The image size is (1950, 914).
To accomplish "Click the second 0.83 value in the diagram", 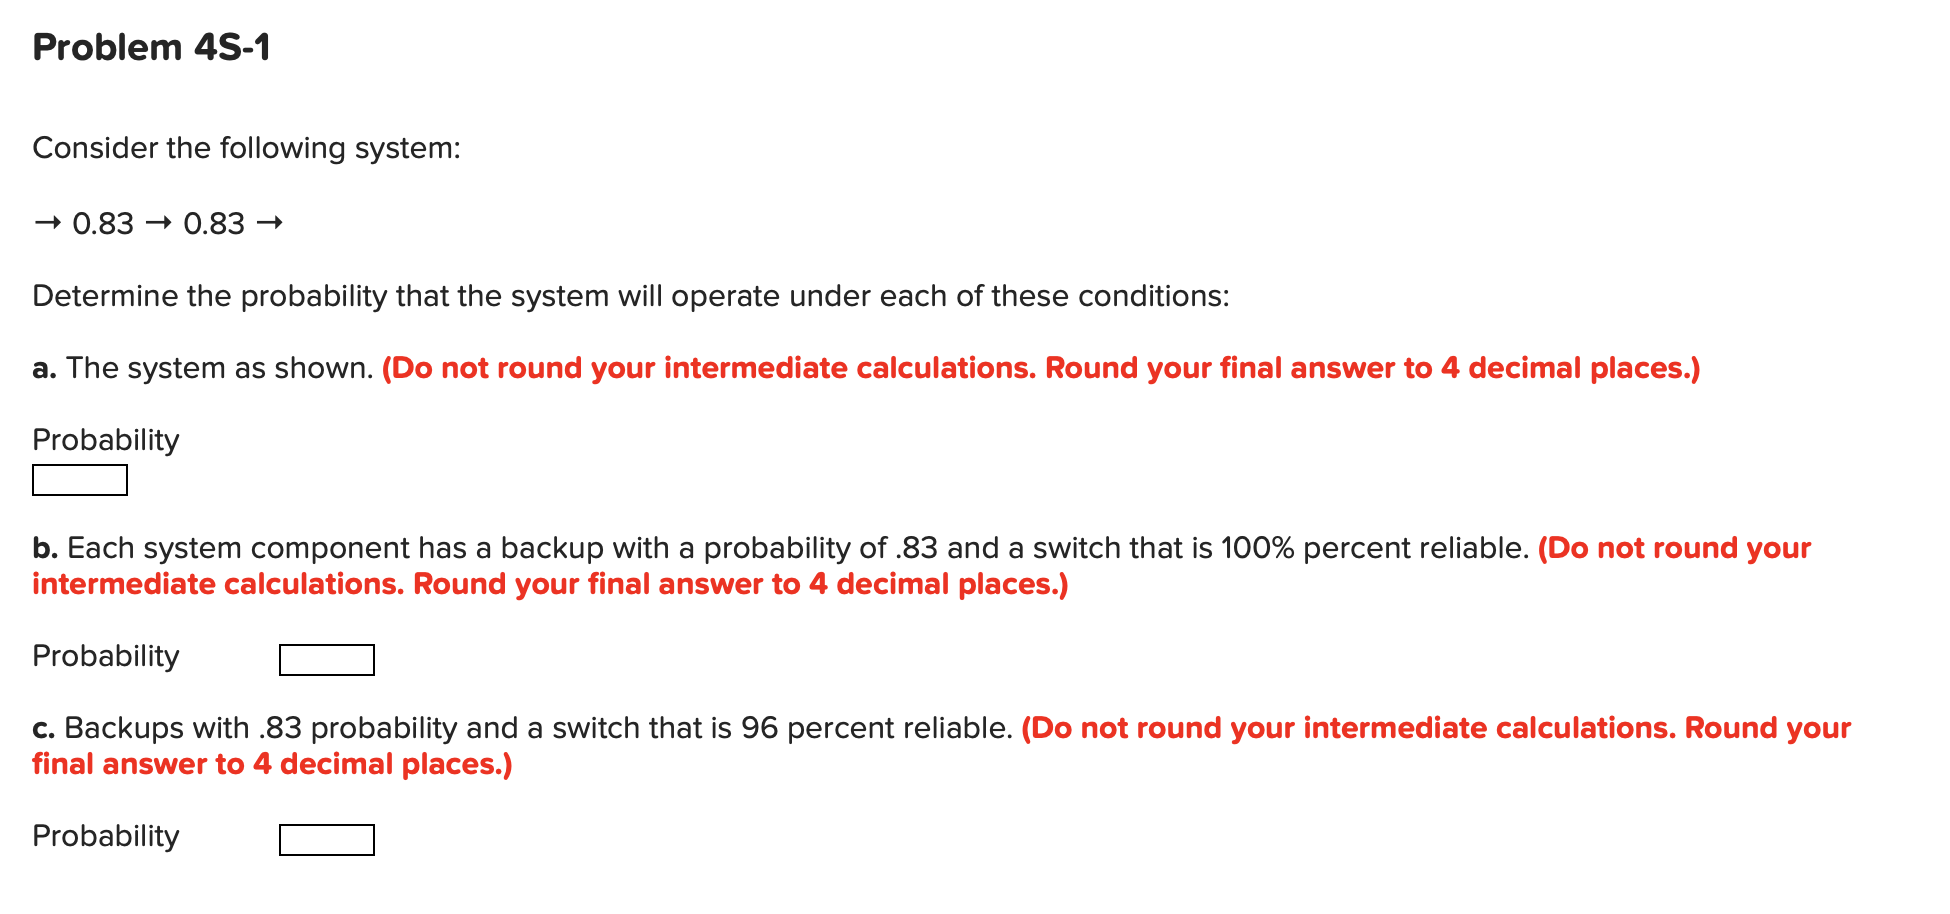I will point(213,222).
